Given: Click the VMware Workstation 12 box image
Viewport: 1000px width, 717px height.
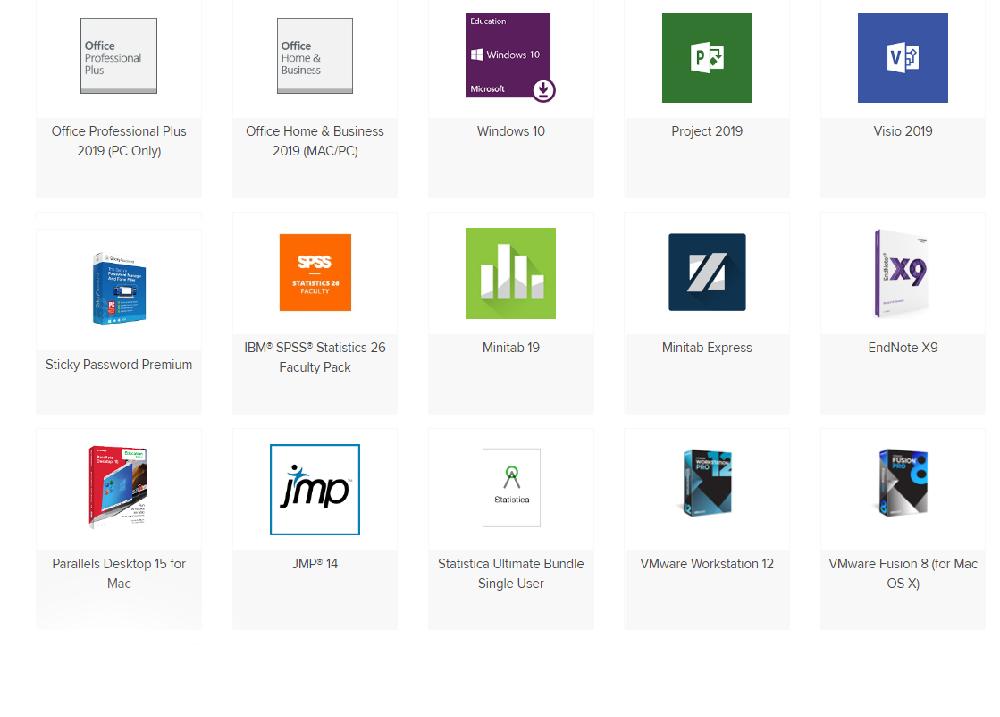Looking at the screenshot, I should 706,483.
